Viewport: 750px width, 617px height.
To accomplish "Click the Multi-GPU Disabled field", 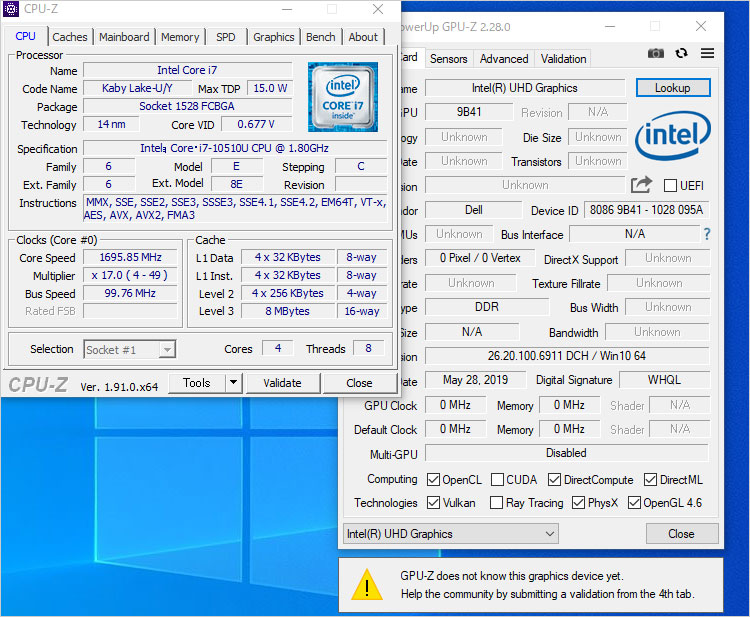I will tap(567, 453).
